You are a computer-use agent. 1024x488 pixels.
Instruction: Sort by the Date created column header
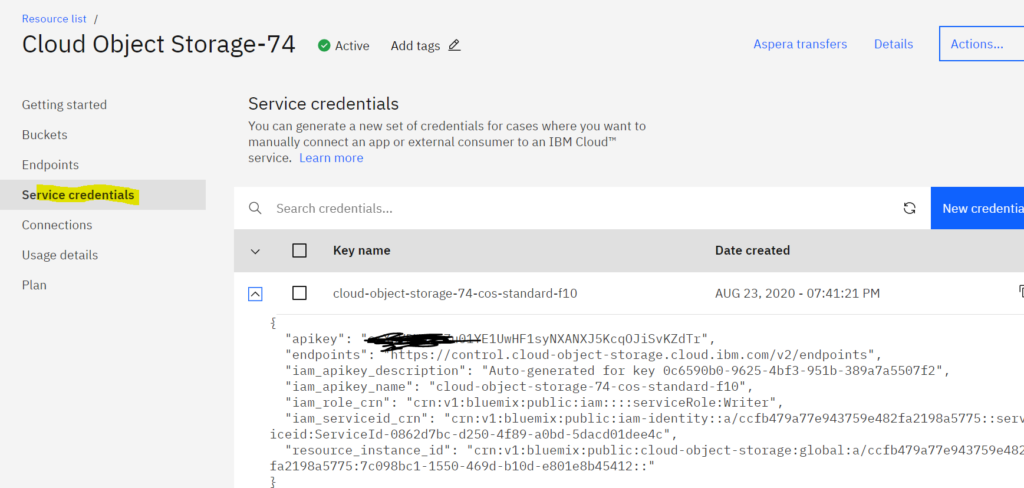click(x=752, y=250)
